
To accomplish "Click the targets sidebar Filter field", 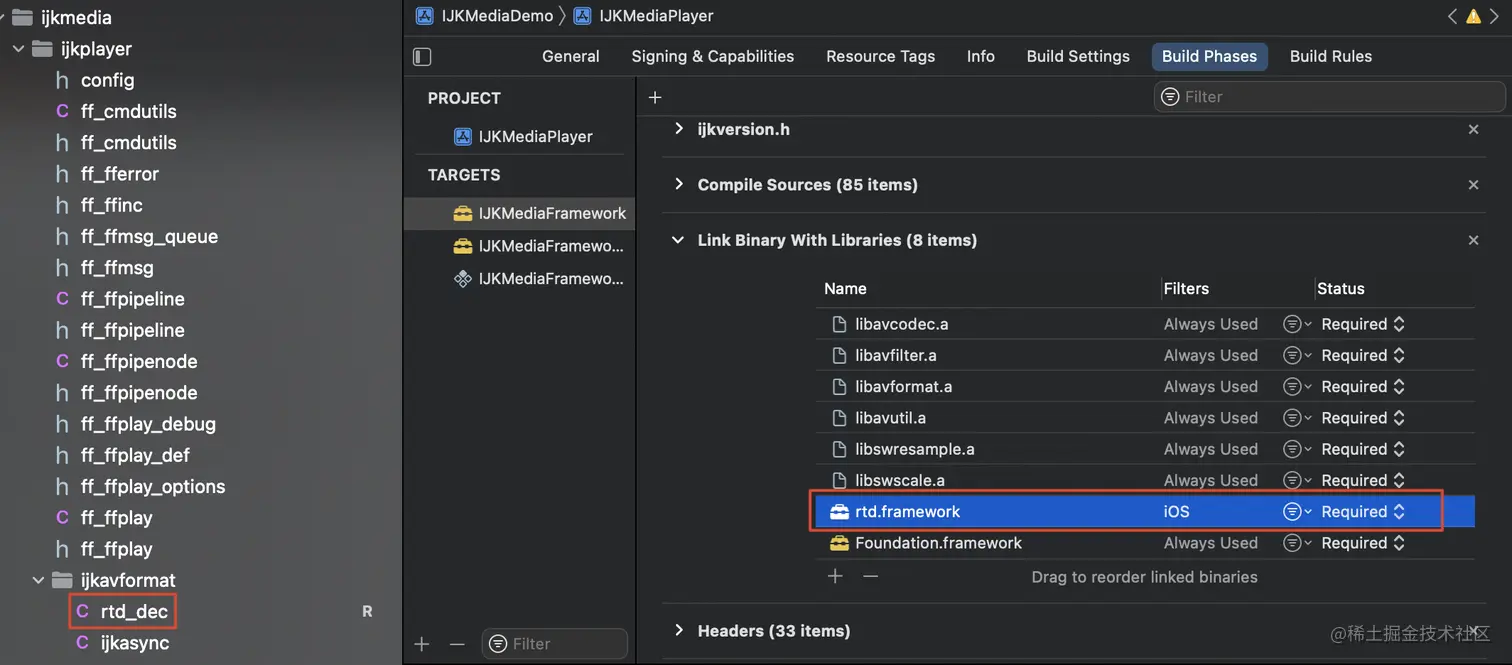I will click(x=555, y=644).
